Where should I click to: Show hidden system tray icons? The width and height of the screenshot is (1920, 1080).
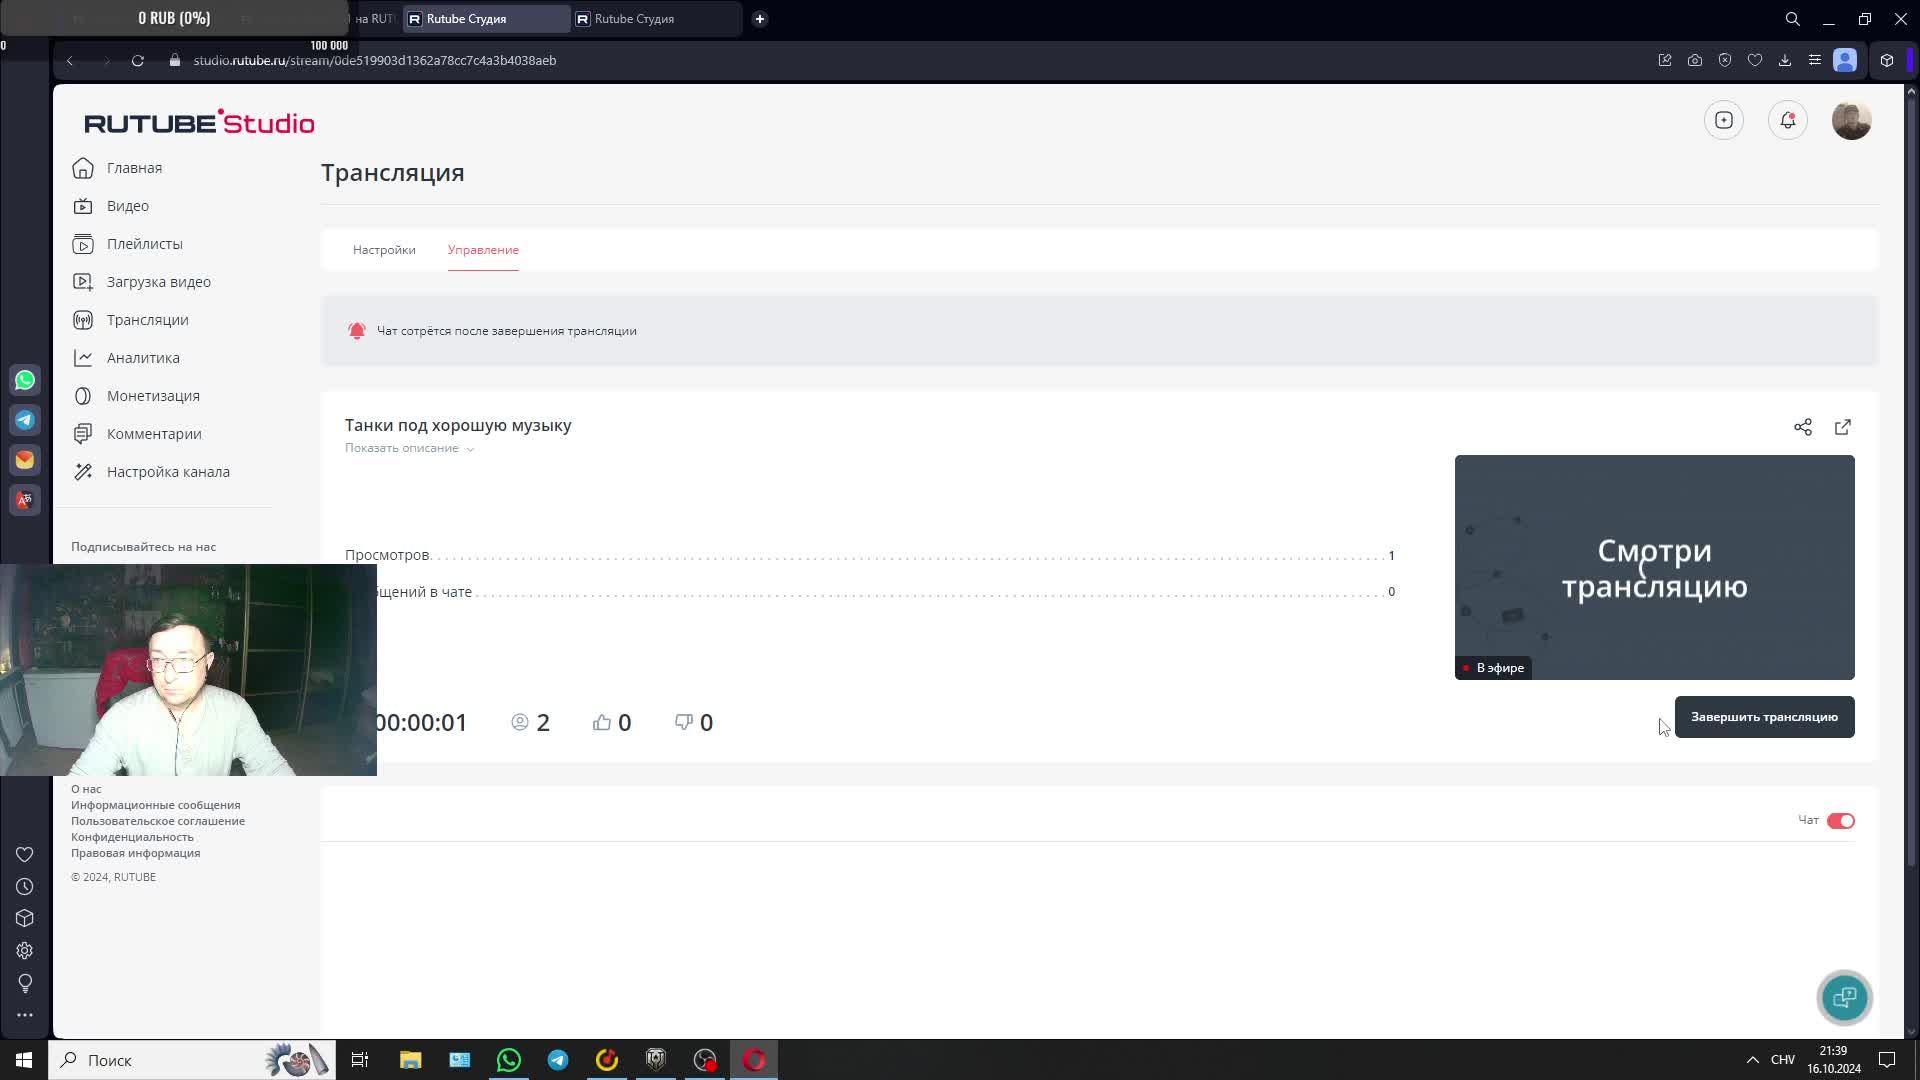coord(1752,1060)
